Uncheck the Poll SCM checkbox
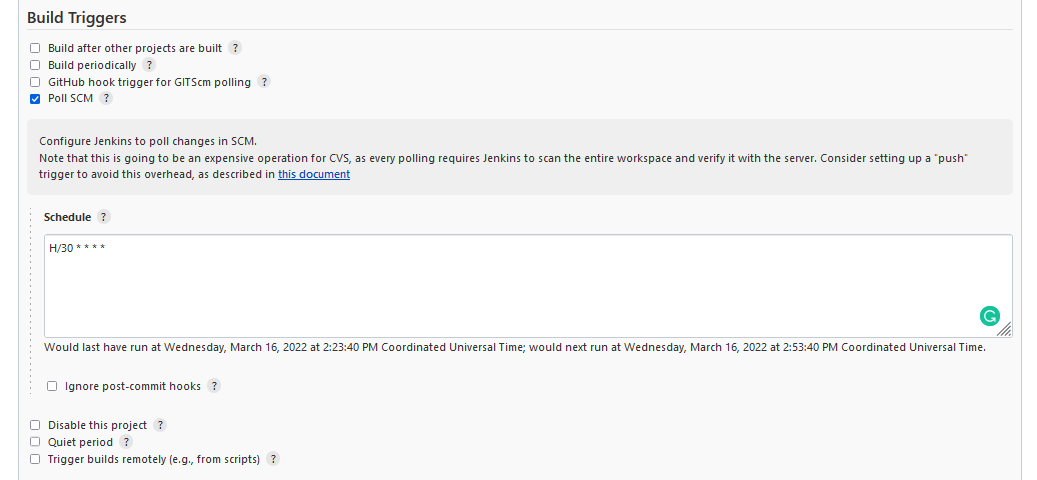Screen dimensions: 1037x480 [x=35, y=99]
